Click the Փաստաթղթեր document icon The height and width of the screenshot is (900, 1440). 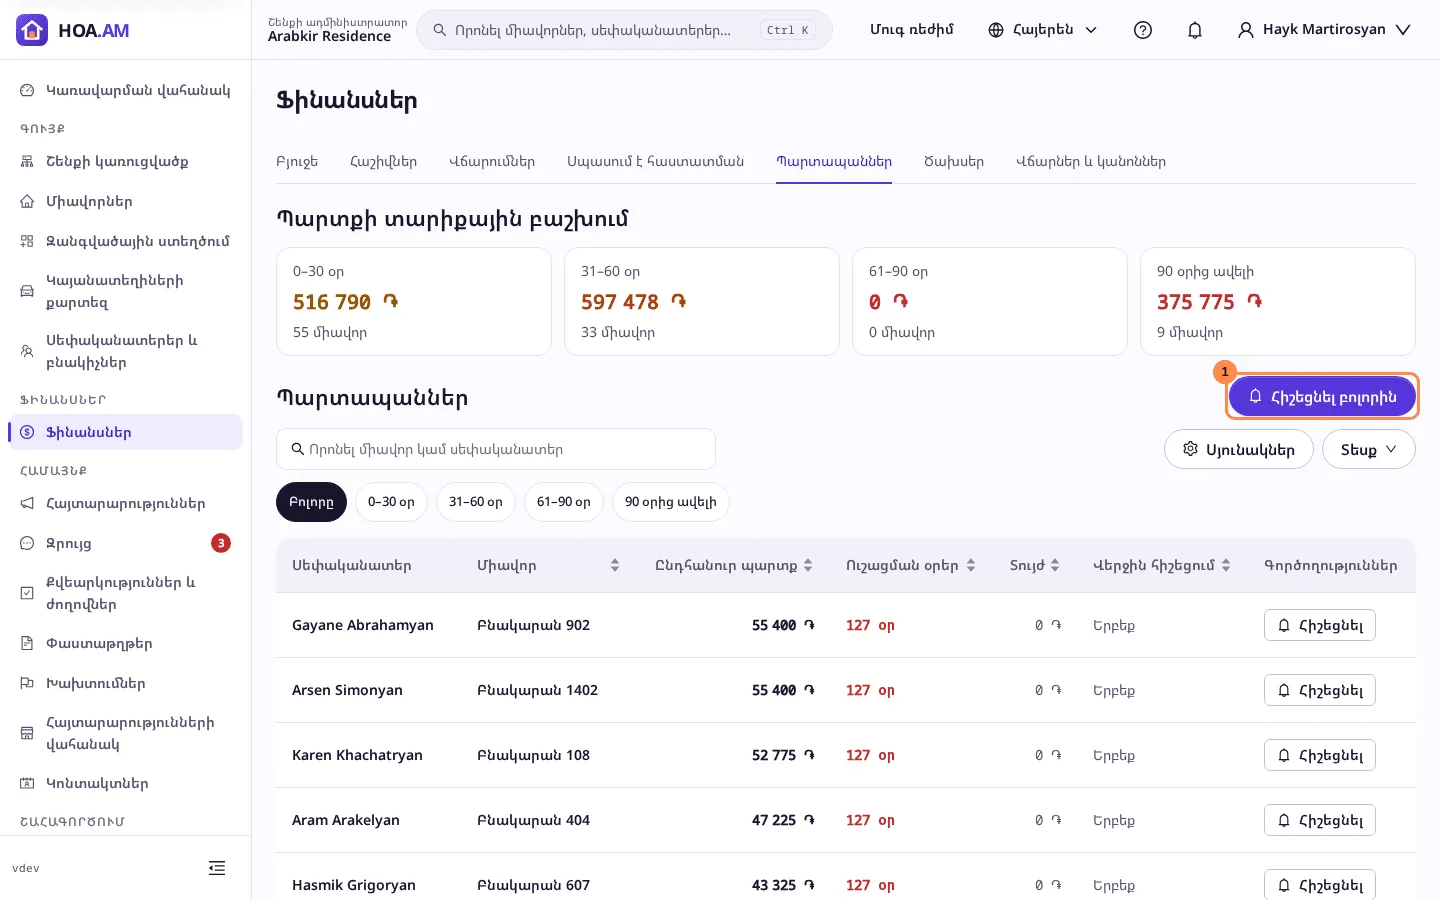27,643
